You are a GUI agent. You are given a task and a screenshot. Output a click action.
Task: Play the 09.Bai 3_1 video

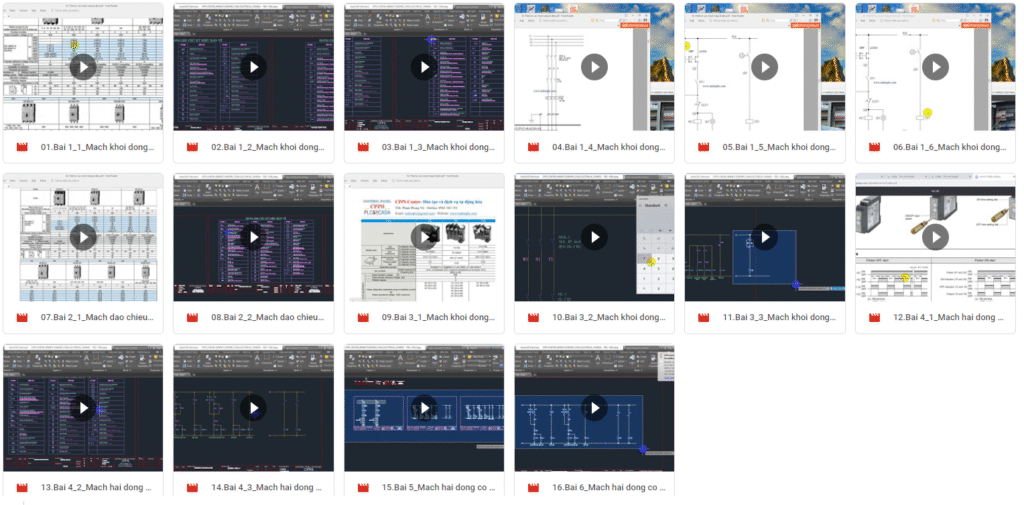tap(424, 237)
